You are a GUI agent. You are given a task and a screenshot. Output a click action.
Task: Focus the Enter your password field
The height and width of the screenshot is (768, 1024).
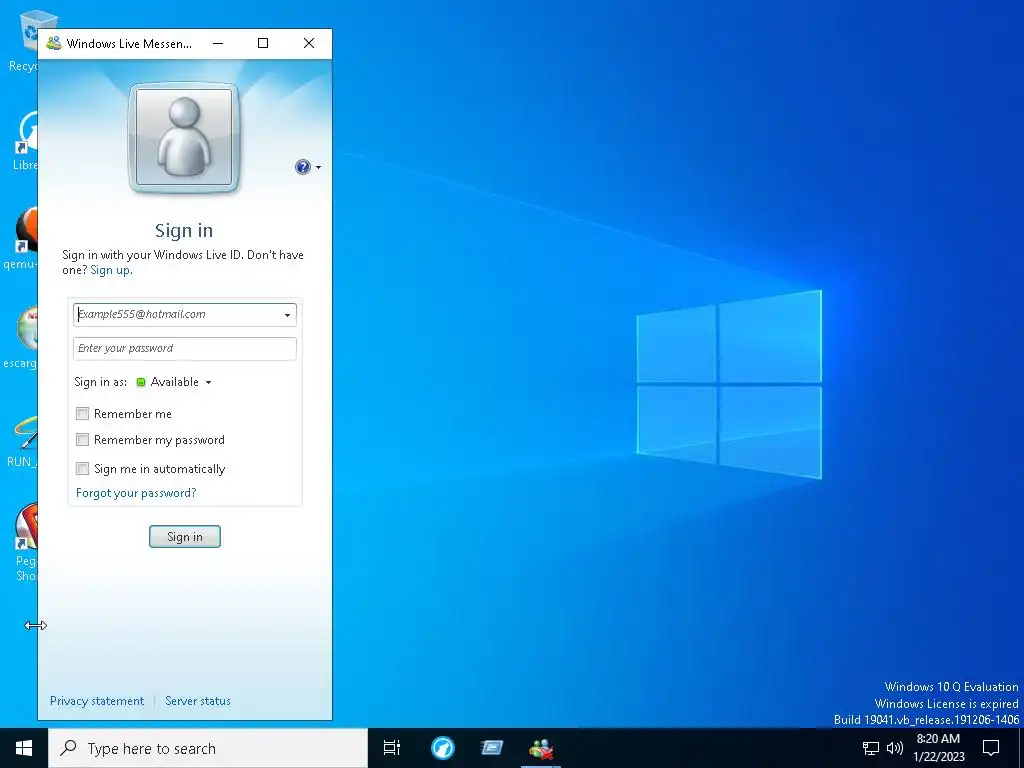point(185,349)
